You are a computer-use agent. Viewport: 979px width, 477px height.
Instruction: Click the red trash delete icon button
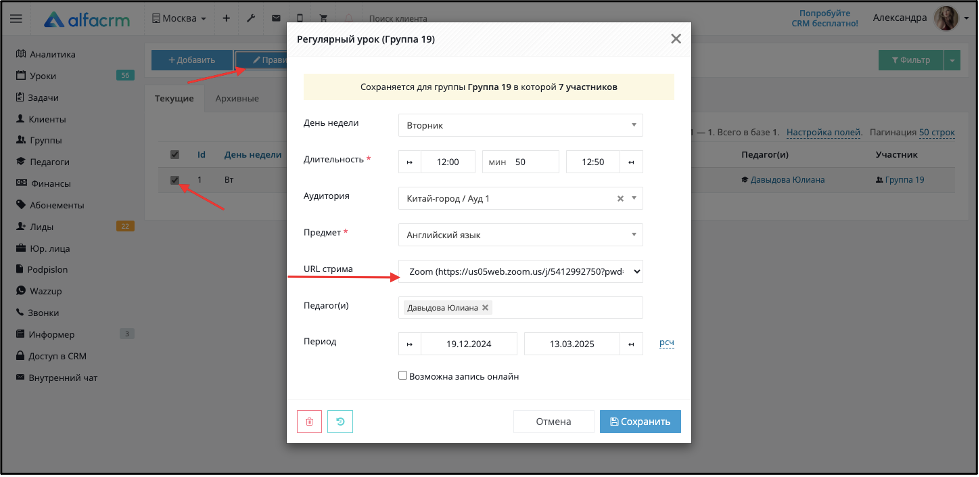(x=310, y=421)
